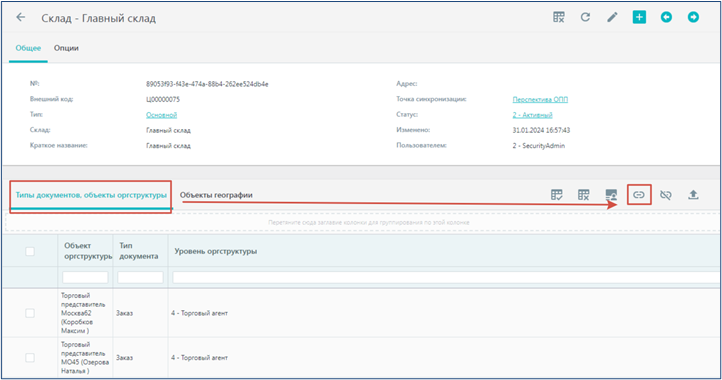
Task: Go to next record with the right circle arrow
Action: pyautogui.click(x=693, y=18)
